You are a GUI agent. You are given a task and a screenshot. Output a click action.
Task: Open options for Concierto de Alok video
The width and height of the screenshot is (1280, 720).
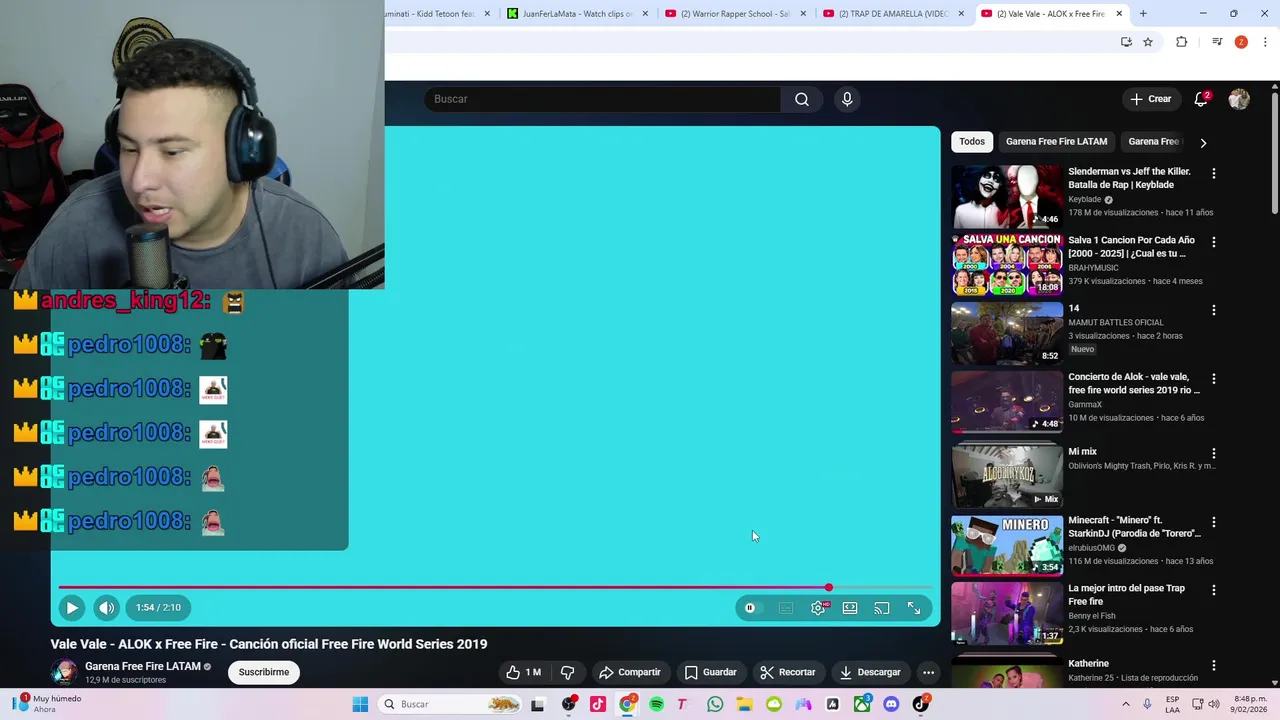click(x=1214, y=379)
